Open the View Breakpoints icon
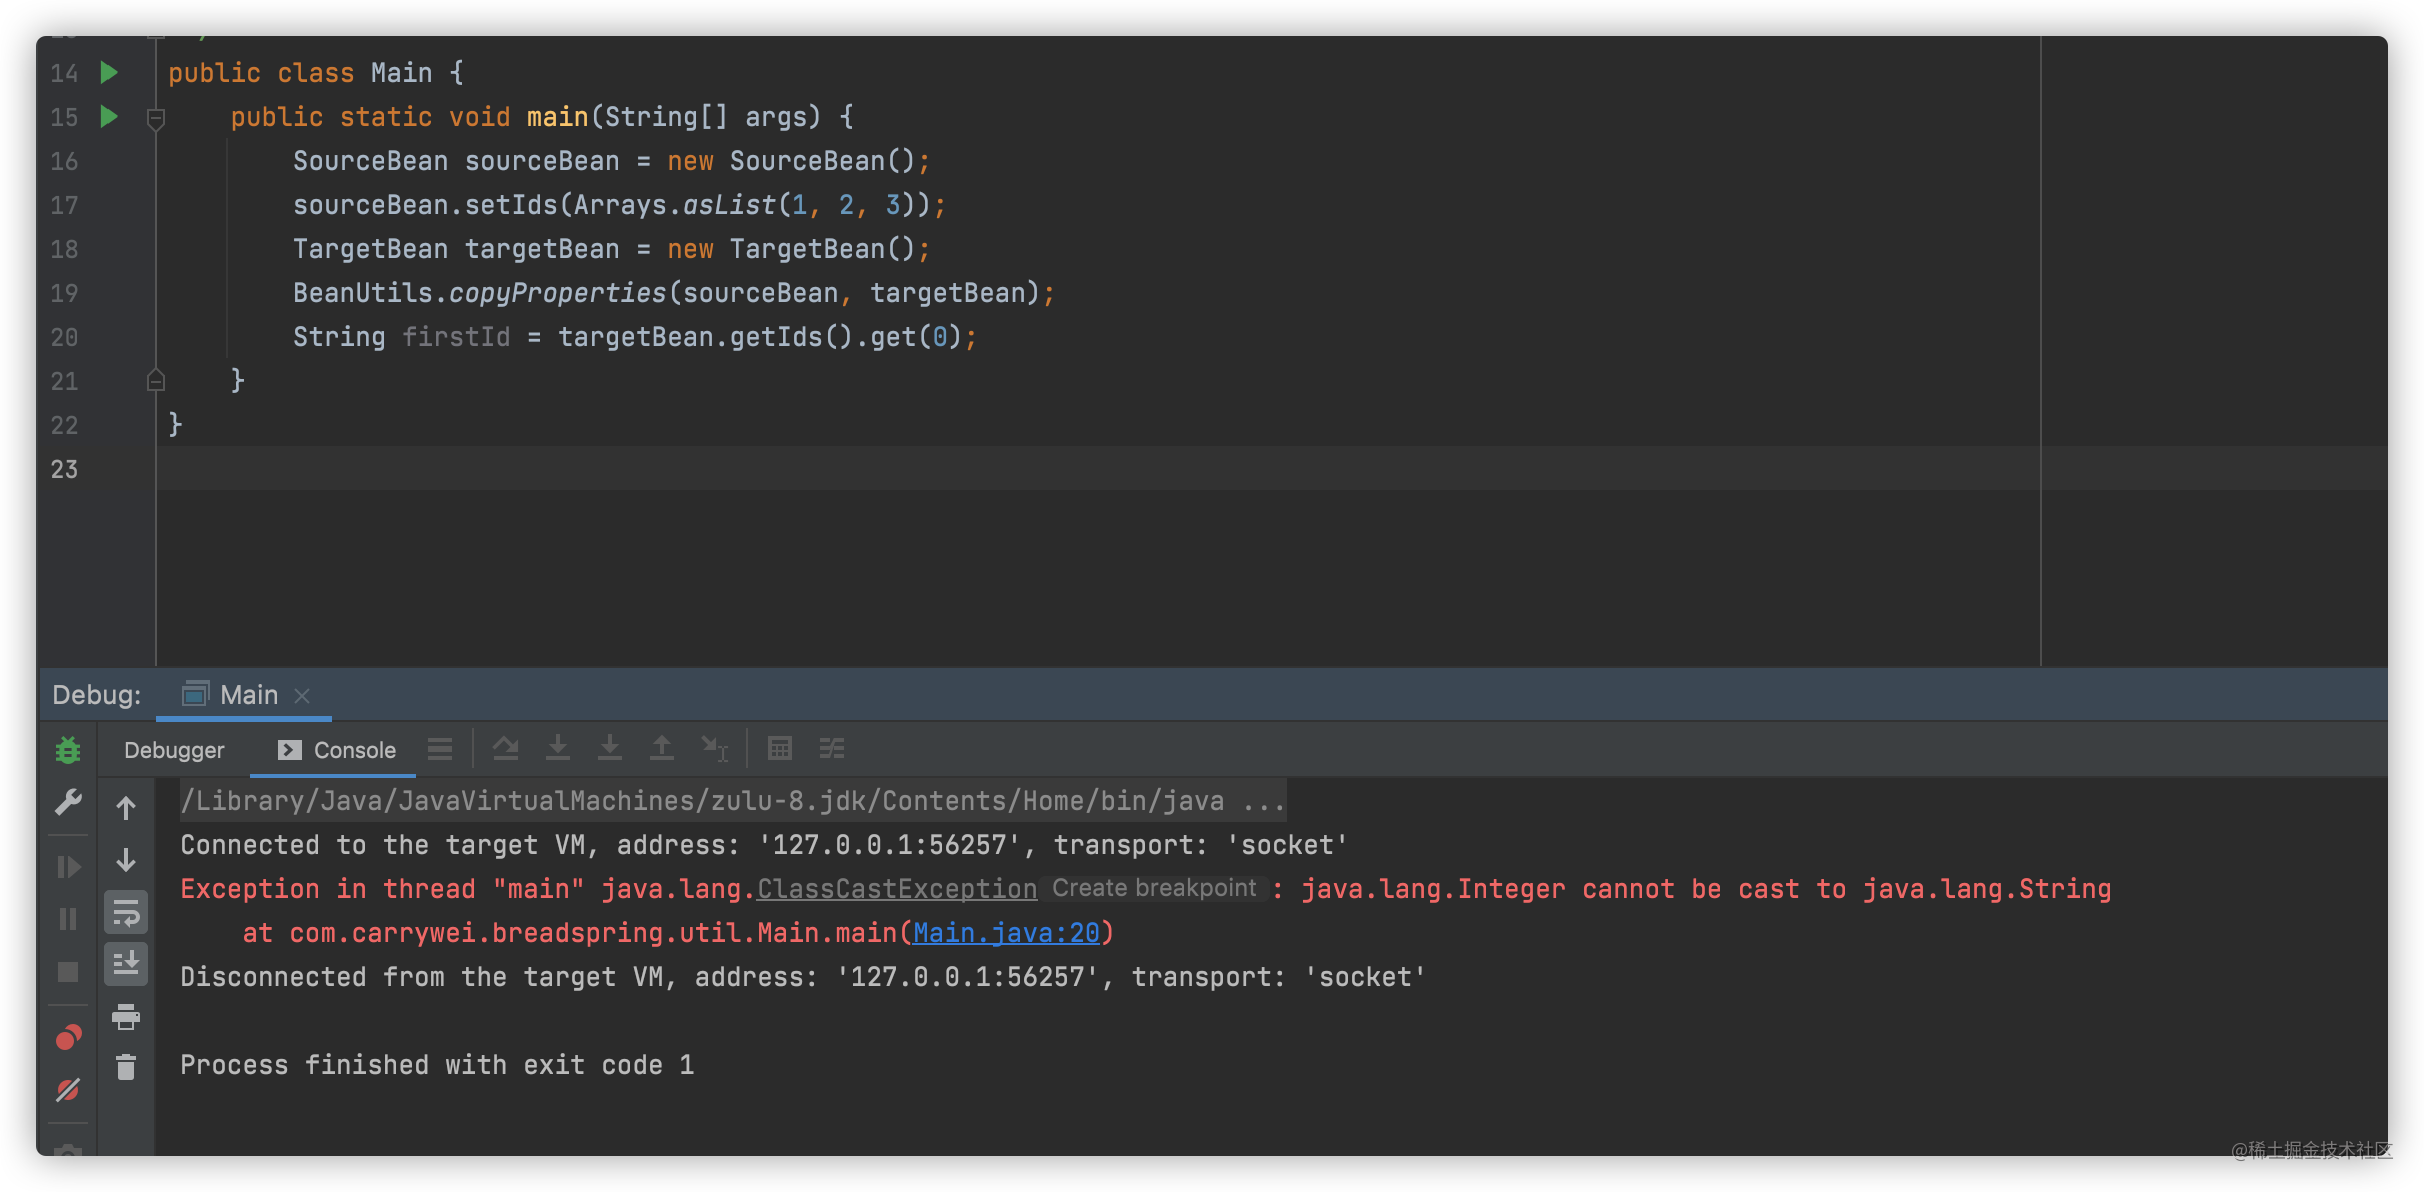This screenshot has width=2424, height=1192. (x=68, y=1038)
